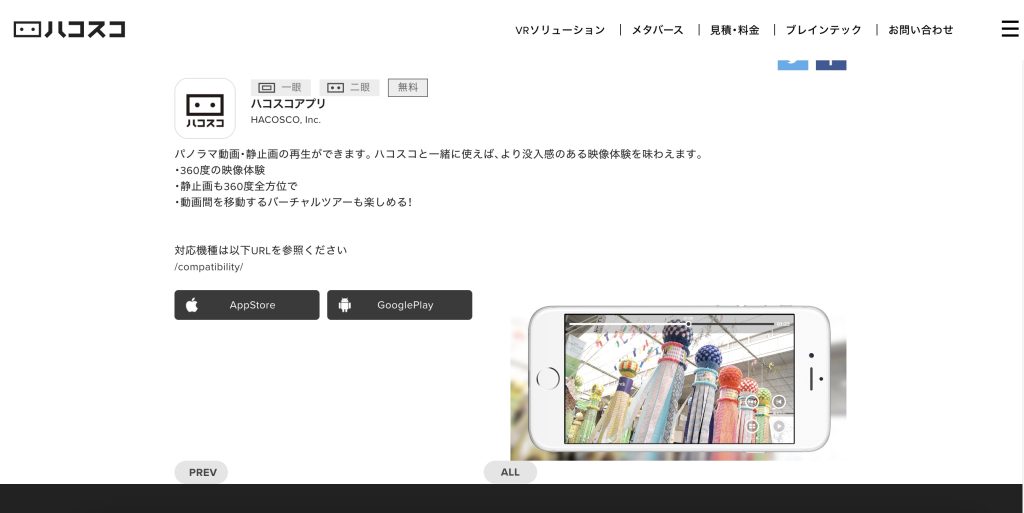The image size is (1024, 513).
Task: Click the play icon in phone screenshot
Action: [778, 426]
